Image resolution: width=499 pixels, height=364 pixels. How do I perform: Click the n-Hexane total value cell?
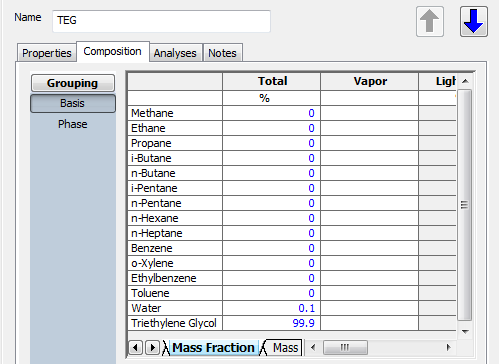click(272, 218)
